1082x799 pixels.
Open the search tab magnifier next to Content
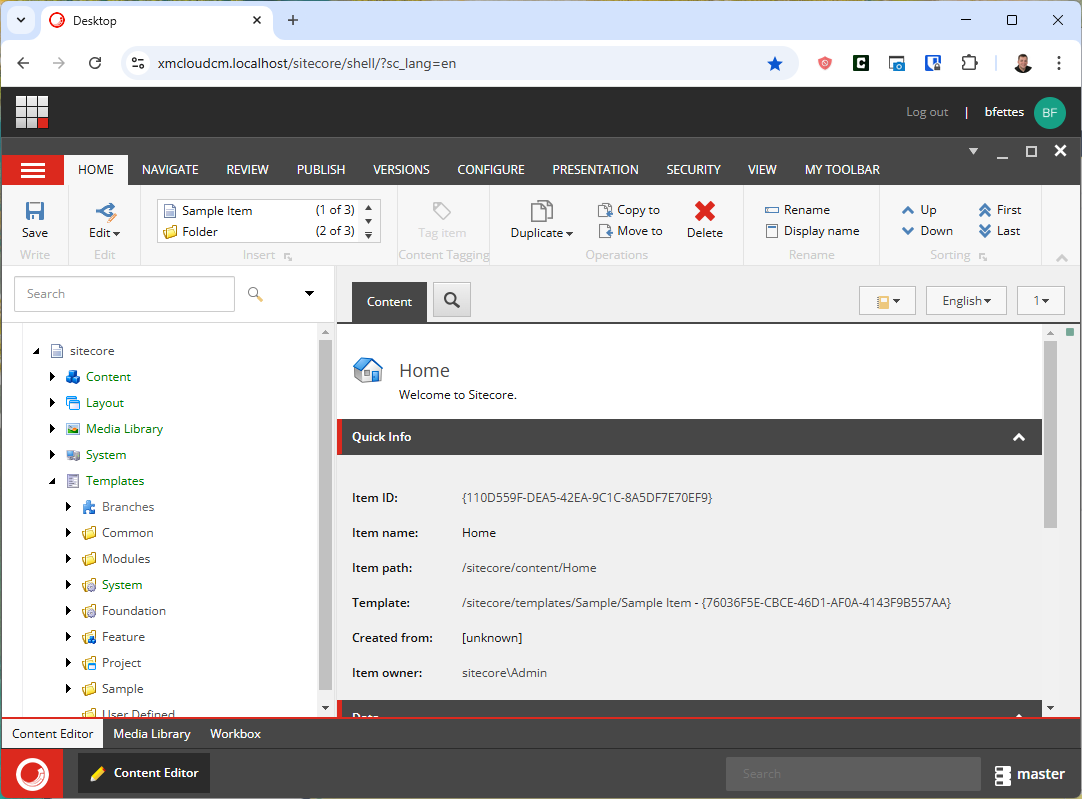[x=452, y=299]
